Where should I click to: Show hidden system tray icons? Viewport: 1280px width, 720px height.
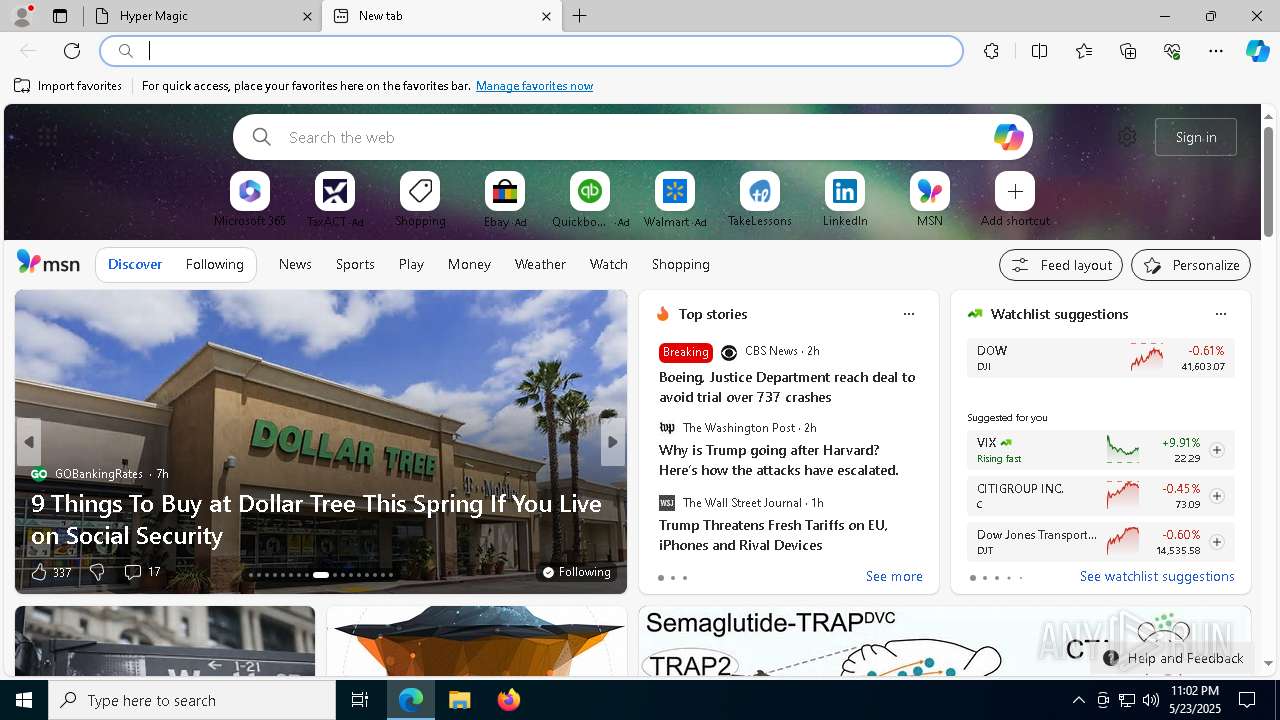[x=1078, y=700]
